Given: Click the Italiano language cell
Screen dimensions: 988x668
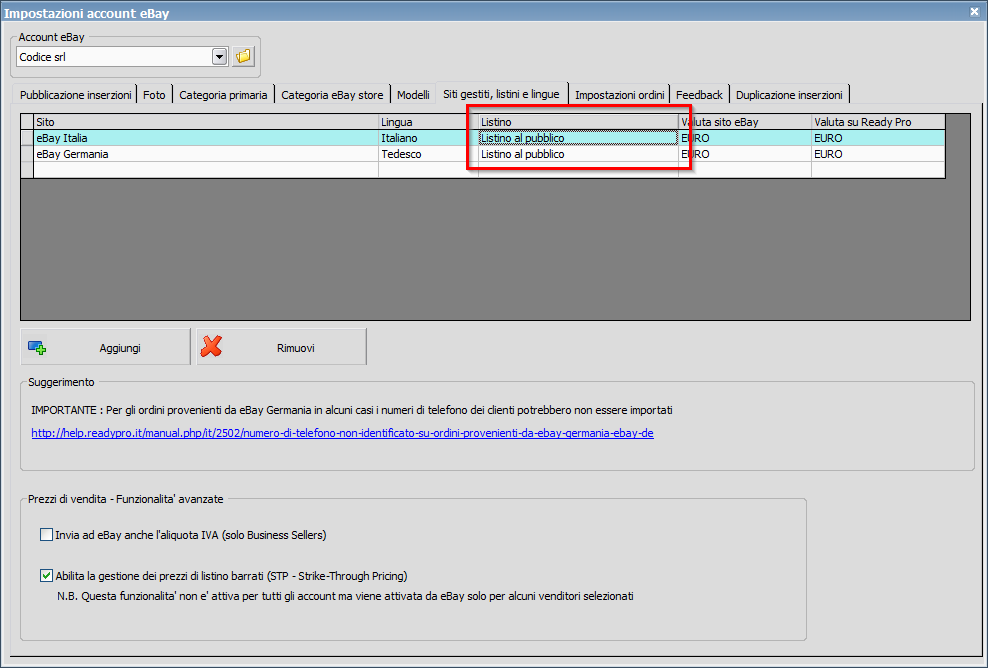Looking at the screenshot, I should tap(428, 138).
